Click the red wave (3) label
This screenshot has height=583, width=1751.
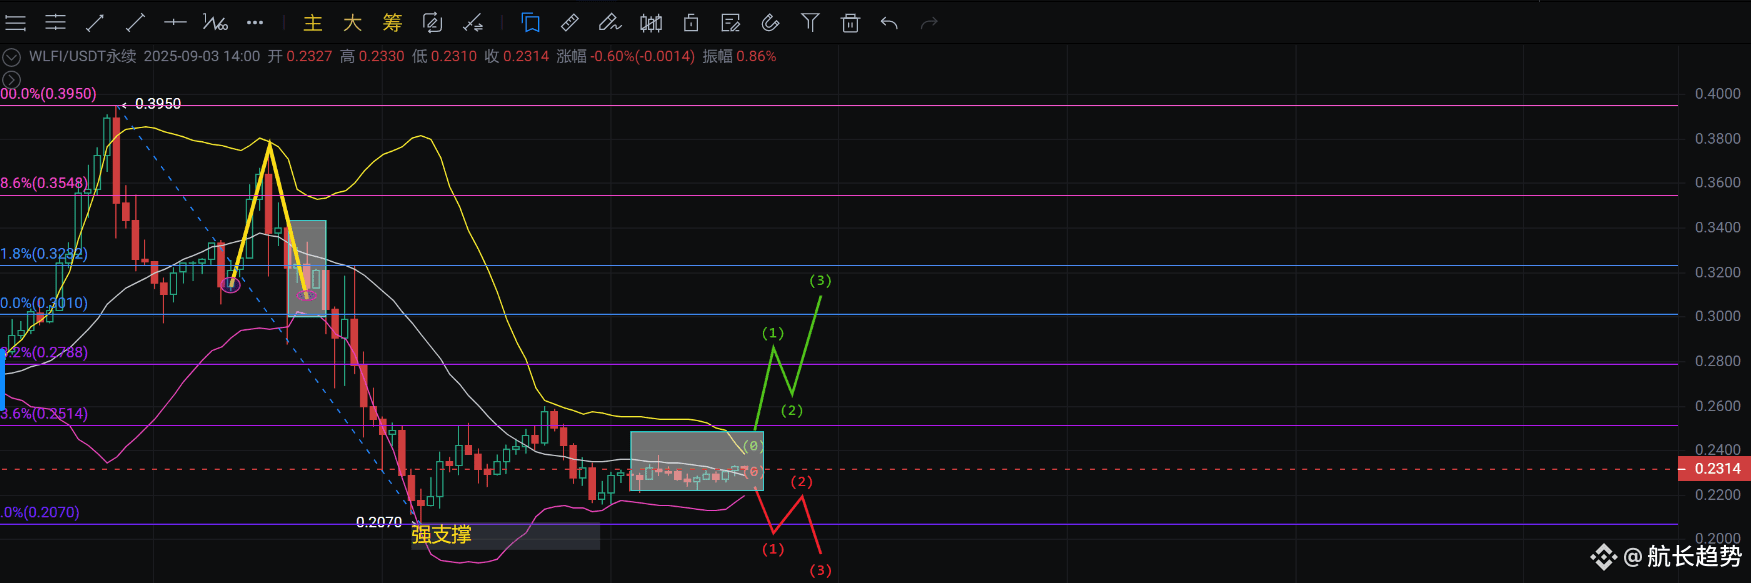pyautogui.click(x=820, y=570)
